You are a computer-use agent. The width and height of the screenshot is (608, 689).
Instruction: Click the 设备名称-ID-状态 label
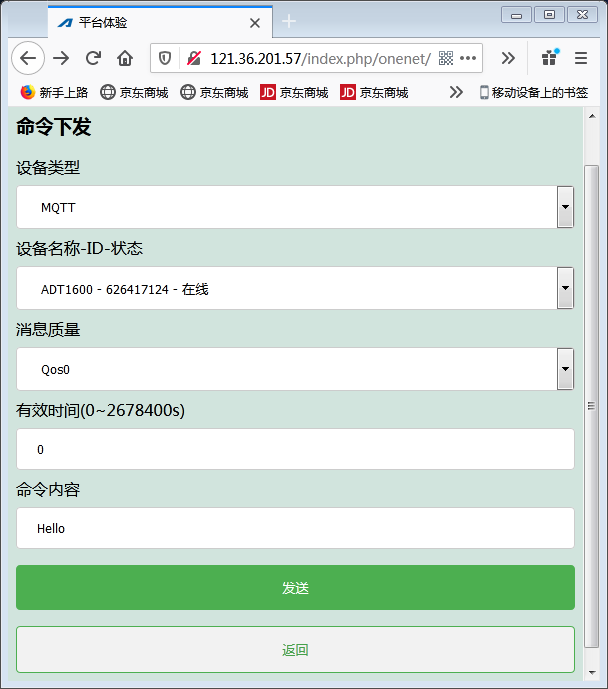coord(80,248)
